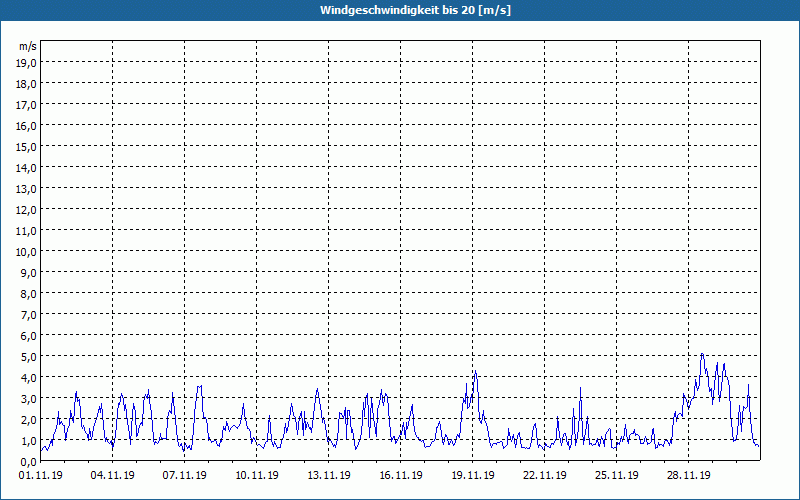Click the 19,0 y-axis label

pos(26,63)
